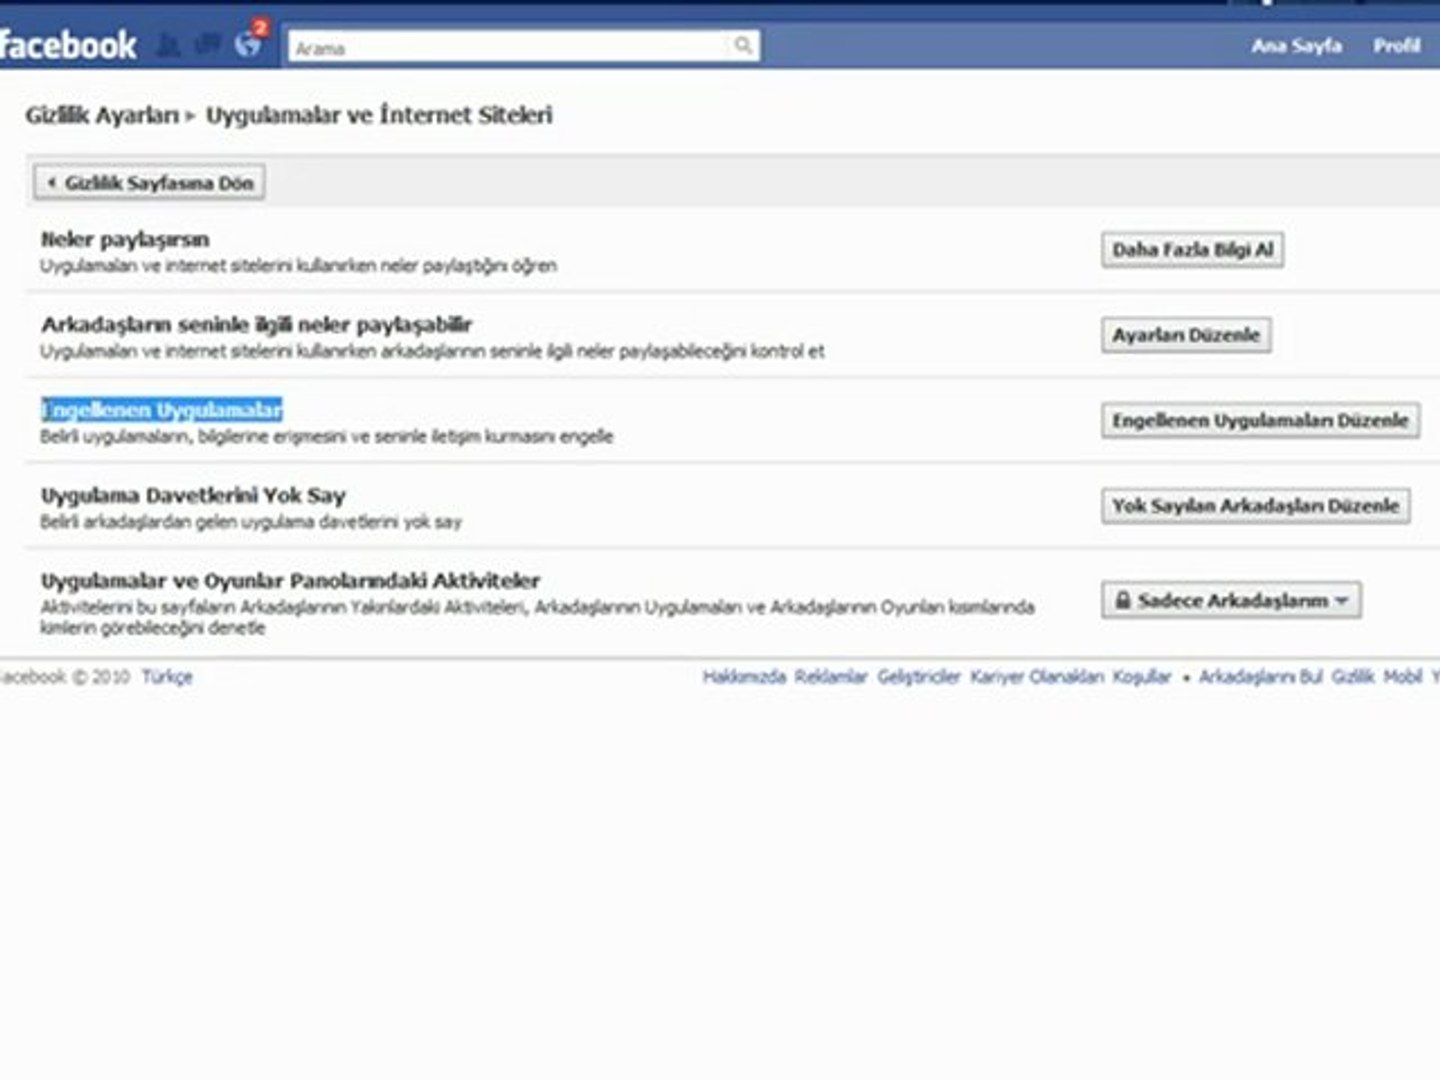This screenshot has height=1080, width=1440.
Task: Click the Uygulama Davetlerini Yok Say heading
Action: 193,496
